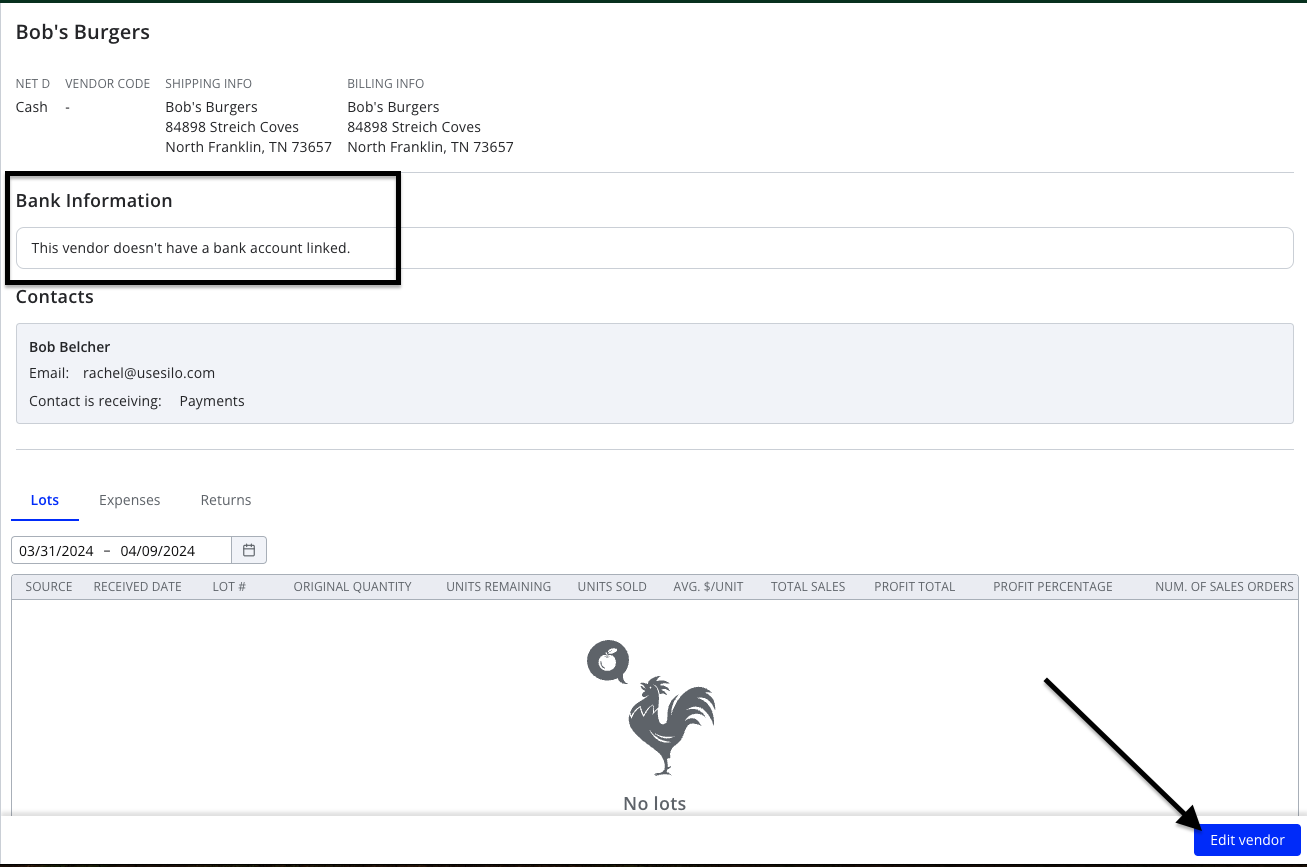Screen dimensions: 1307x867
Task: Click the start date 03/31/2024 field
Action: click(56, 551)
